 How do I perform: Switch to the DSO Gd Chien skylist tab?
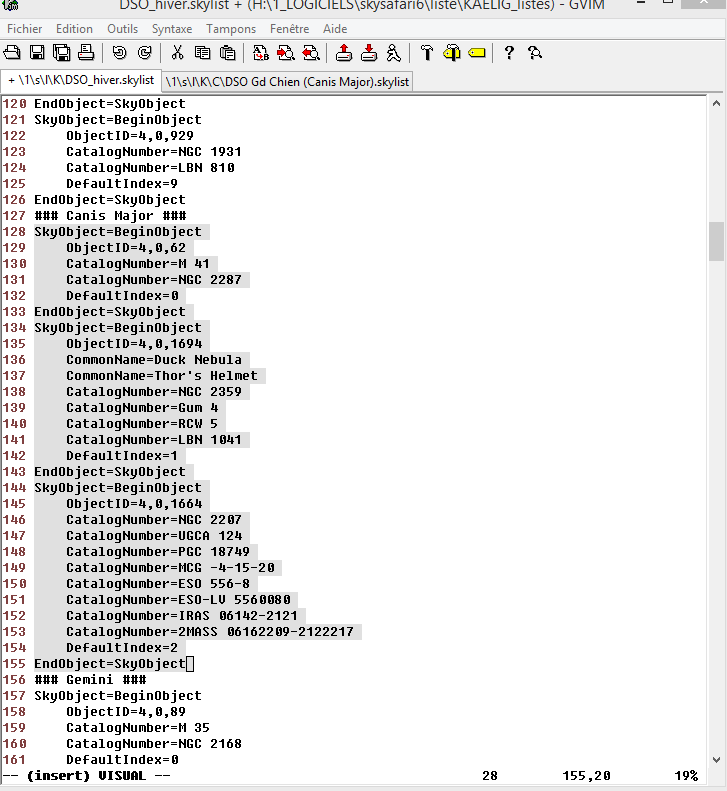288,81
